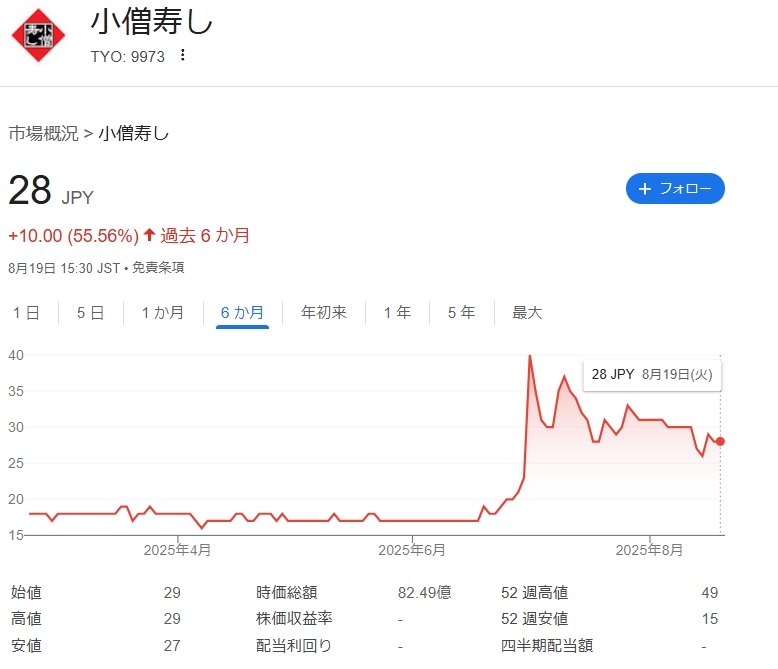Open the 市場概況 breadcrumb link
778x669 pixels.
43,133
